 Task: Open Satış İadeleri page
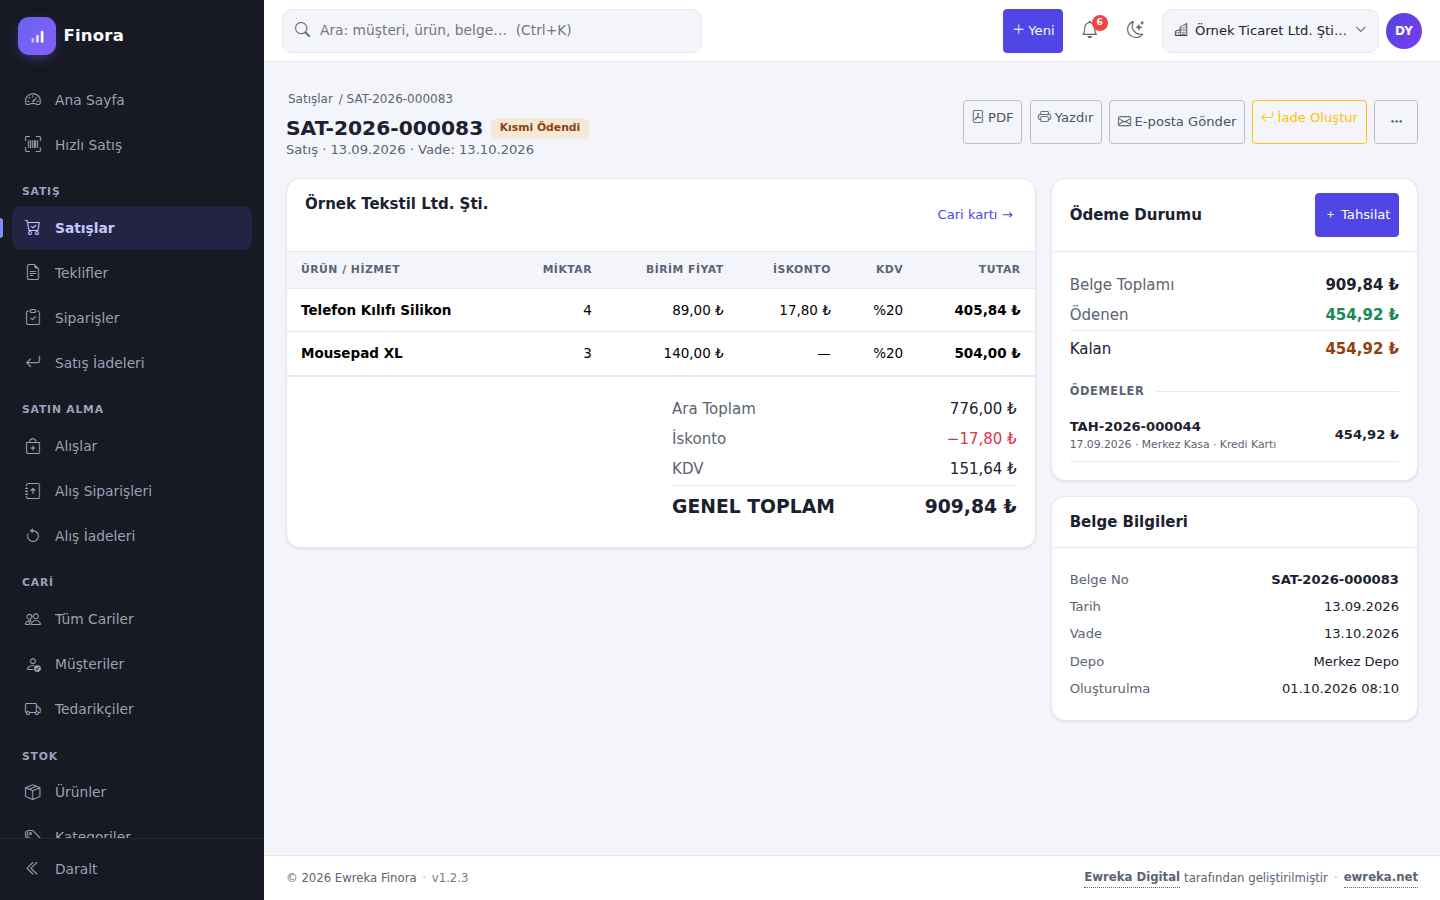pos(132,363)
